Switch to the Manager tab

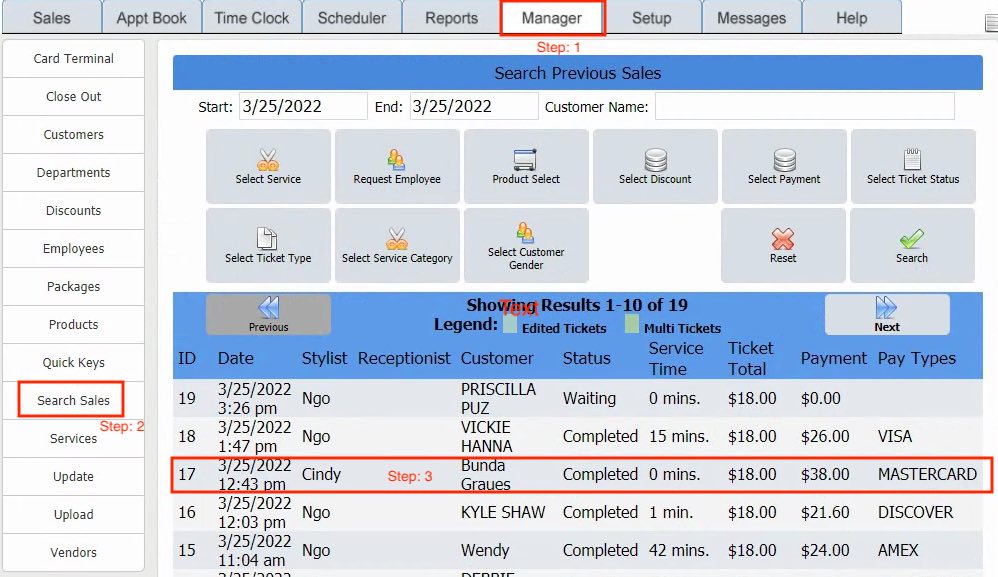coord(552,18)
